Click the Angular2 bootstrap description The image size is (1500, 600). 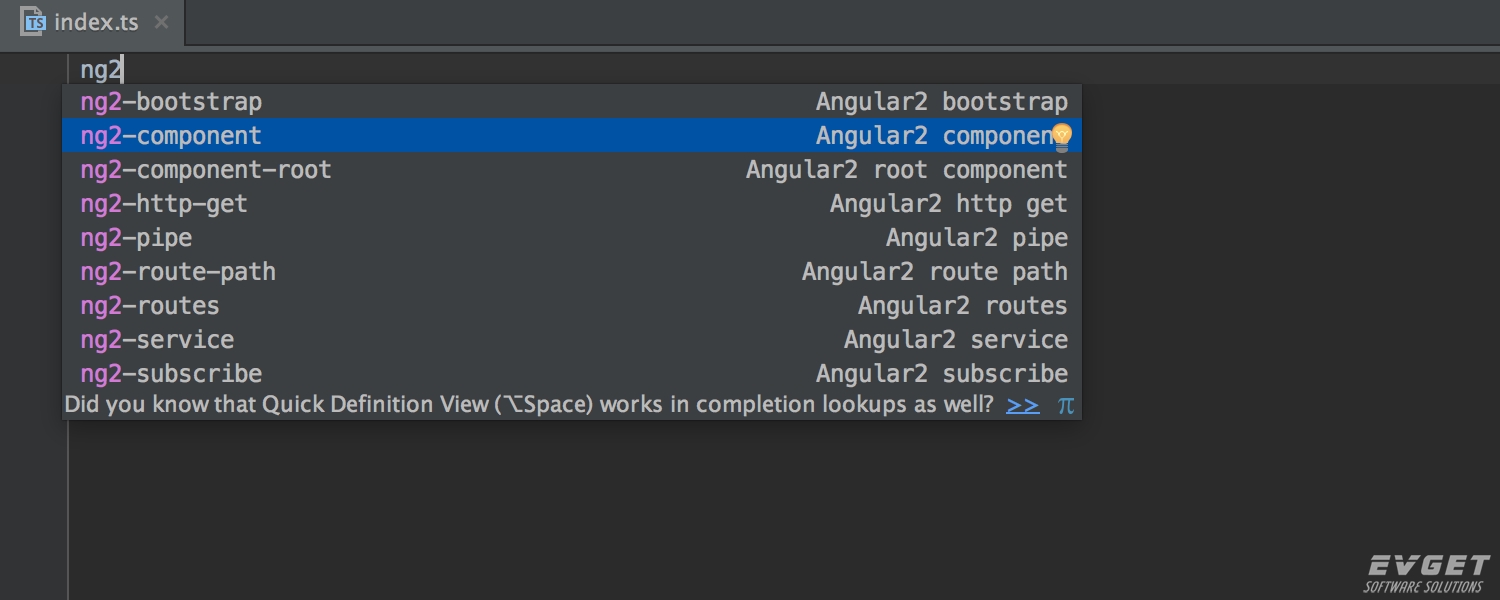[942, 102]
